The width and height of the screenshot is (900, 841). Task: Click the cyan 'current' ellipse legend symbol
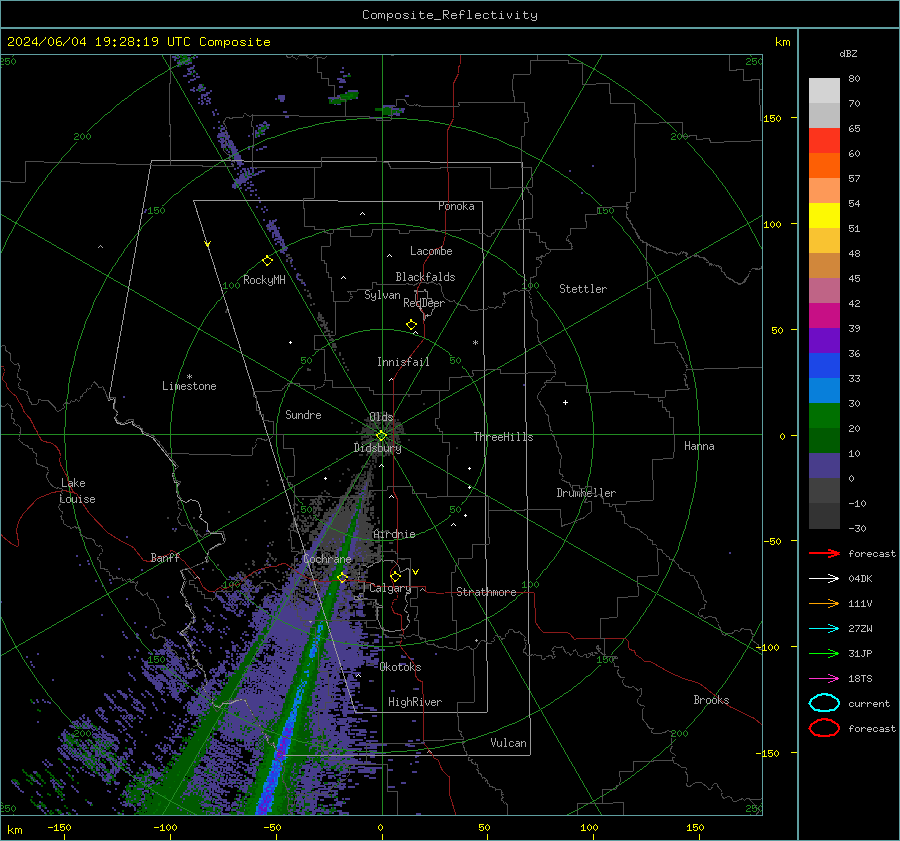pyautogui.click(x=824, y=703)
